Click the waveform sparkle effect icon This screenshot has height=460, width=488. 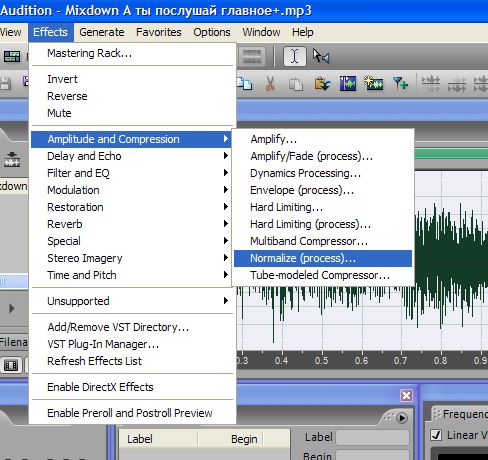point(373,83)
